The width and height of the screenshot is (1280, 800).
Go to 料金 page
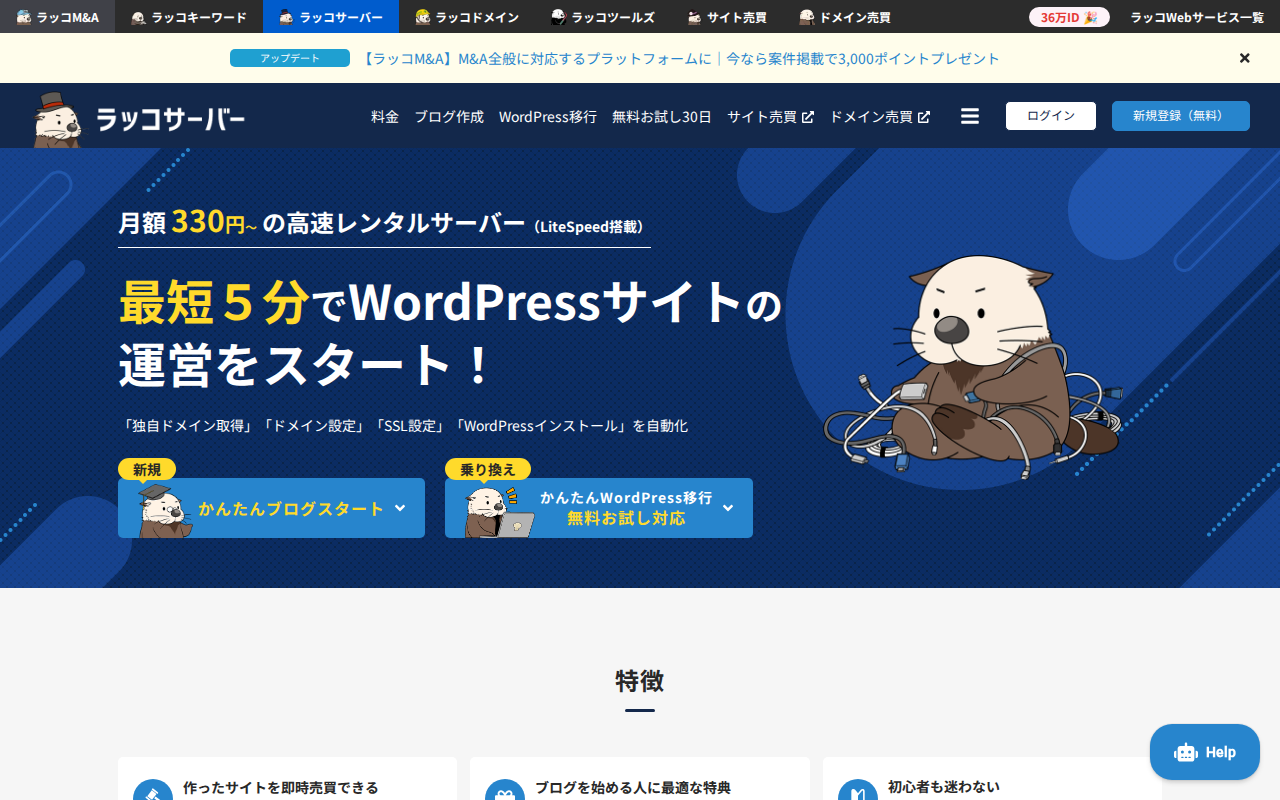[385, 117]
